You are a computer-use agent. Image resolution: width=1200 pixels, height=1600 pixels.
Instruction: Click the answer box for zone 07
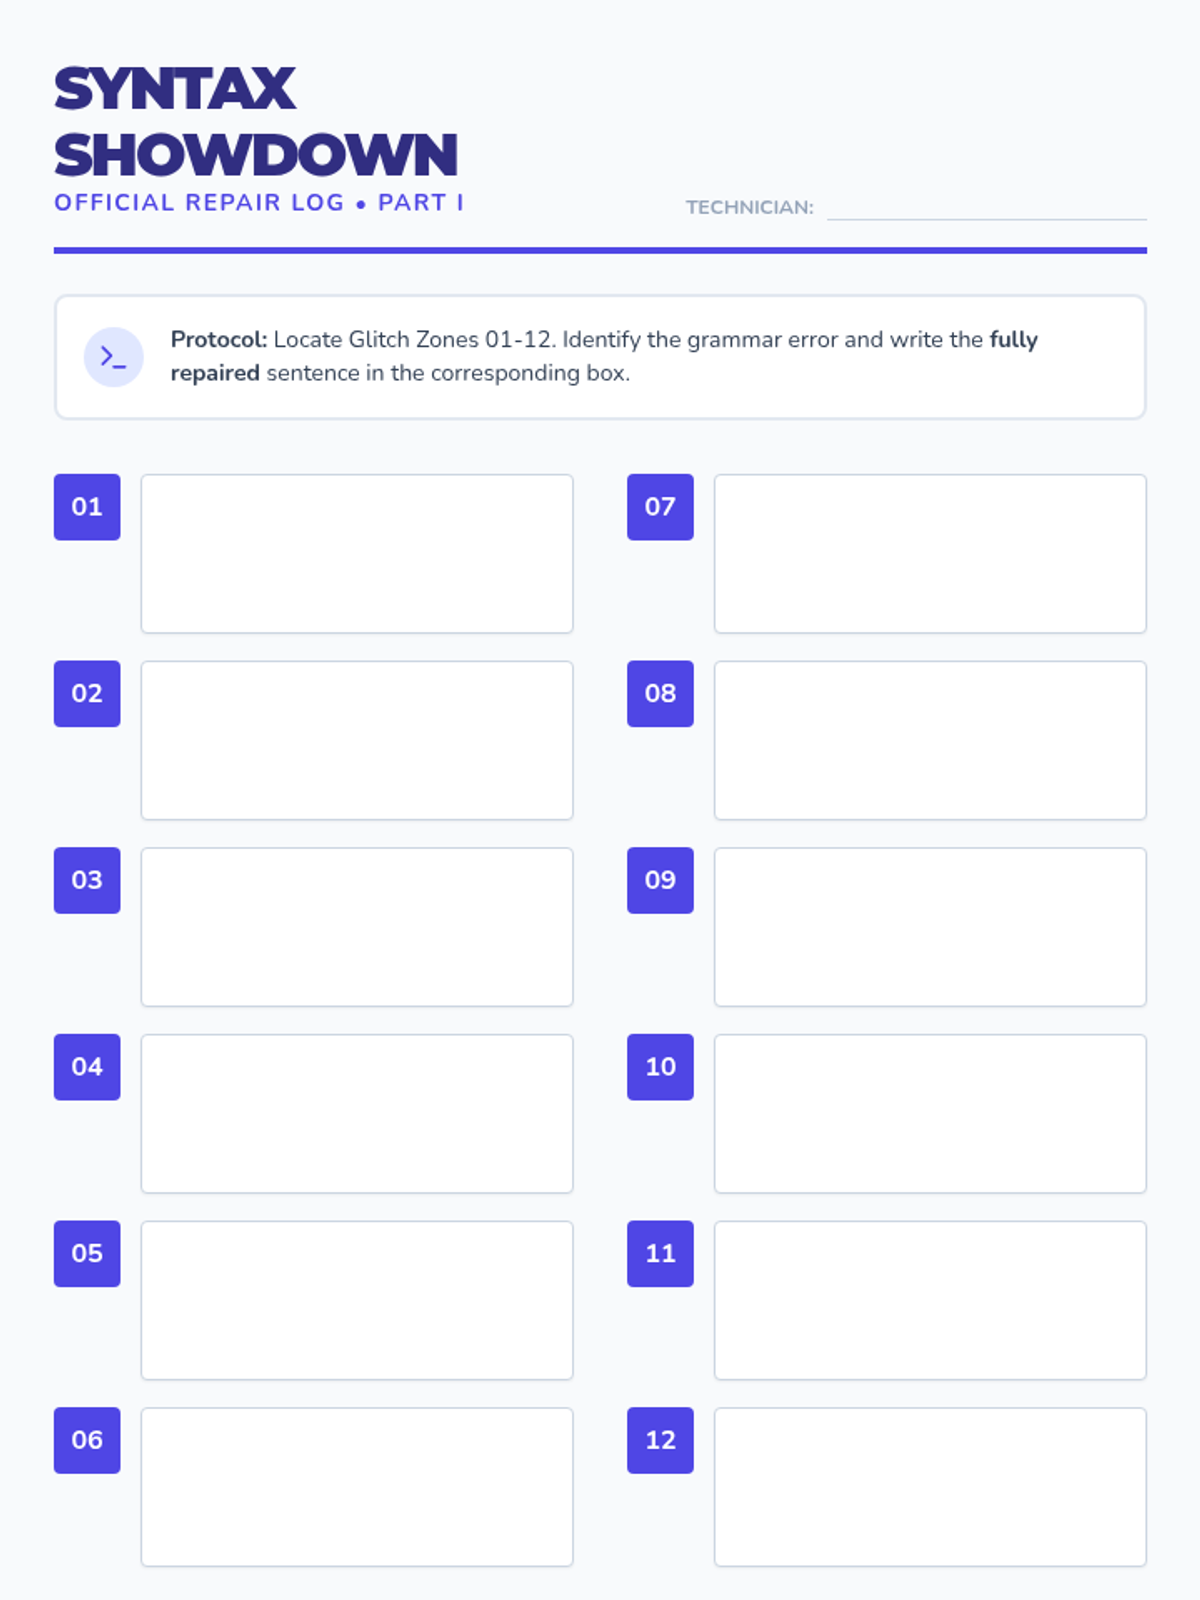930,554
